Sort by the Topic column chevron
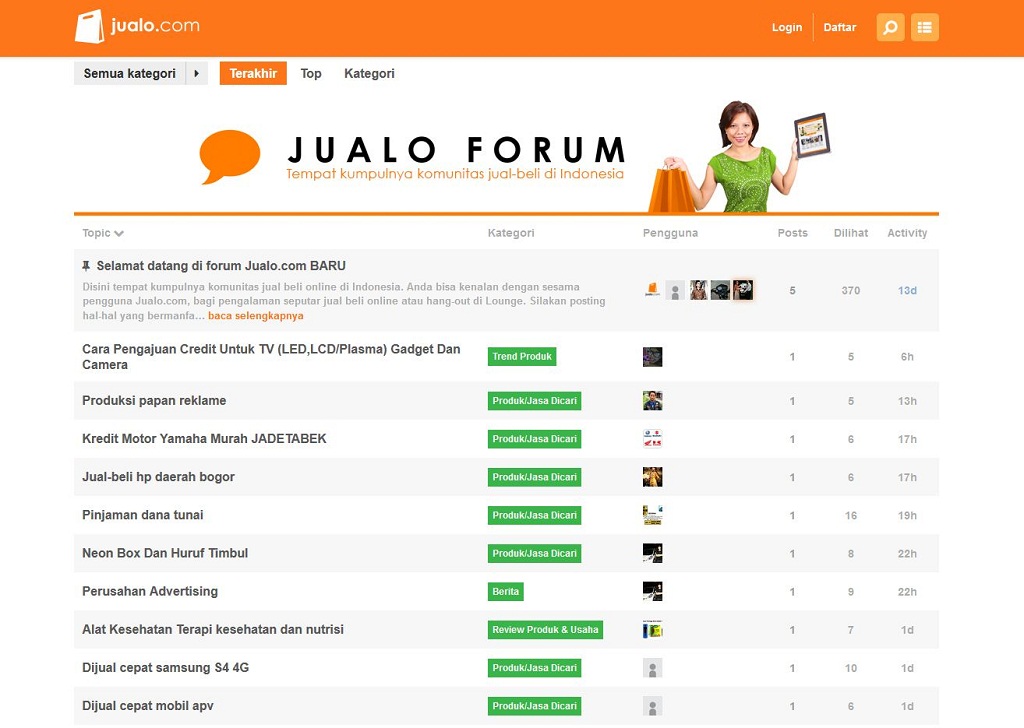The height and width of the screenshot is (728, 1024). click(x=119, y=233)
